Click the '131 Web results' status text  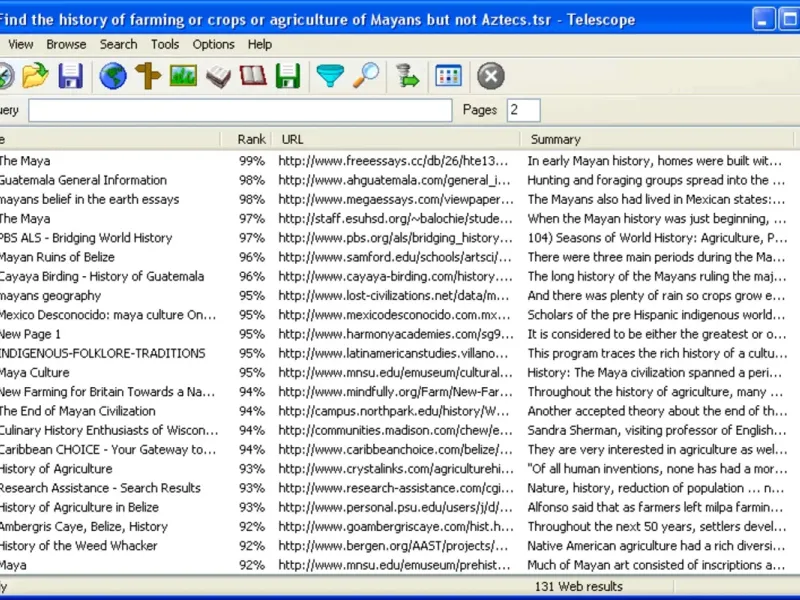tap(579, 587)
